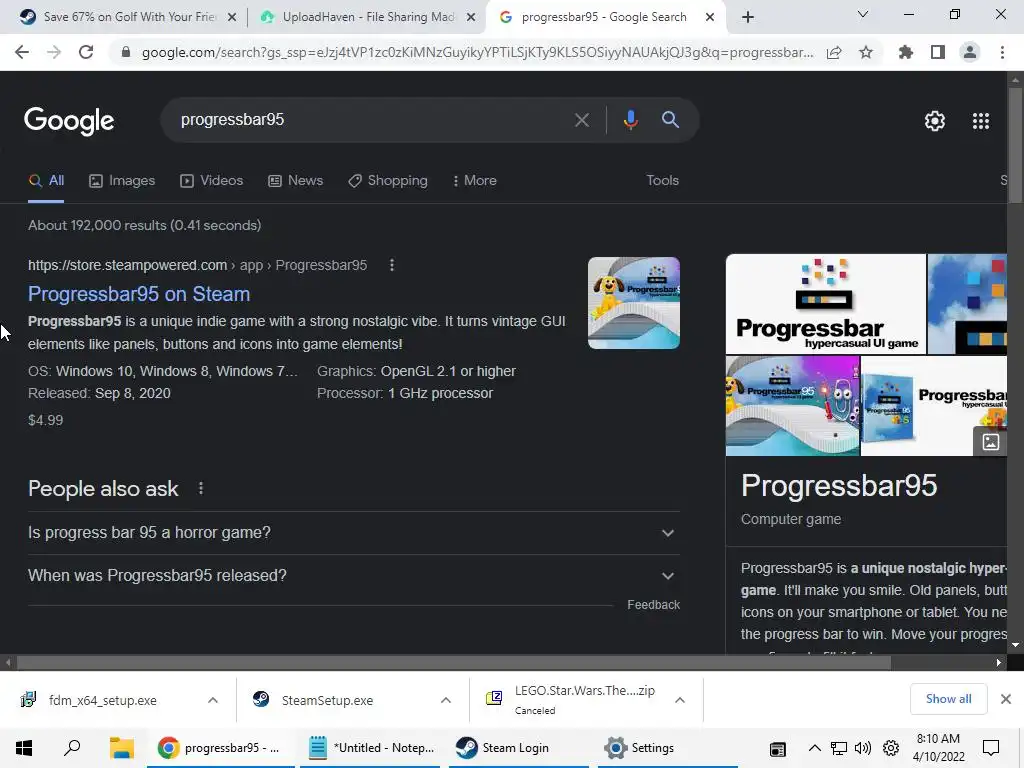Viewport: 1024px width, 768px height.
Task: Switch to UploadHaven File Sharing tab
Action: (368, 17)
